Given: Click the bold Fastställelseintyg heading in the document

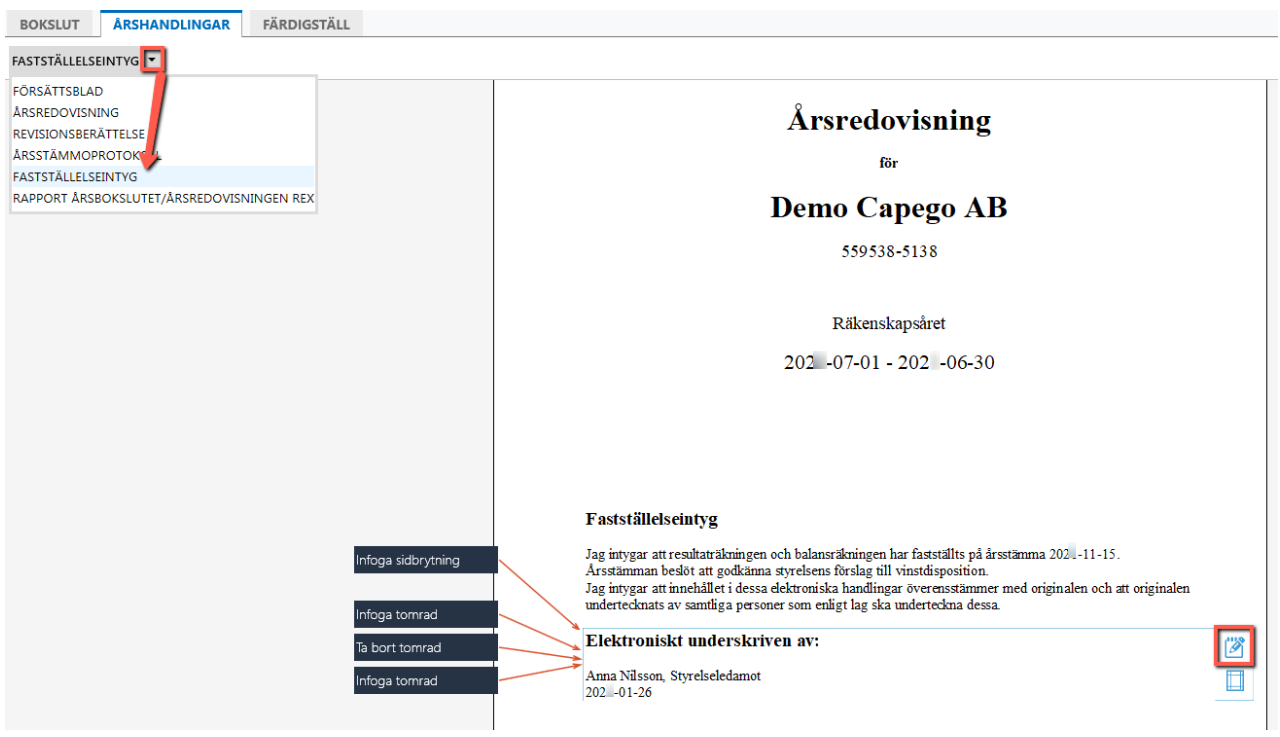Looking at the screenshot, I should point(652,520).
